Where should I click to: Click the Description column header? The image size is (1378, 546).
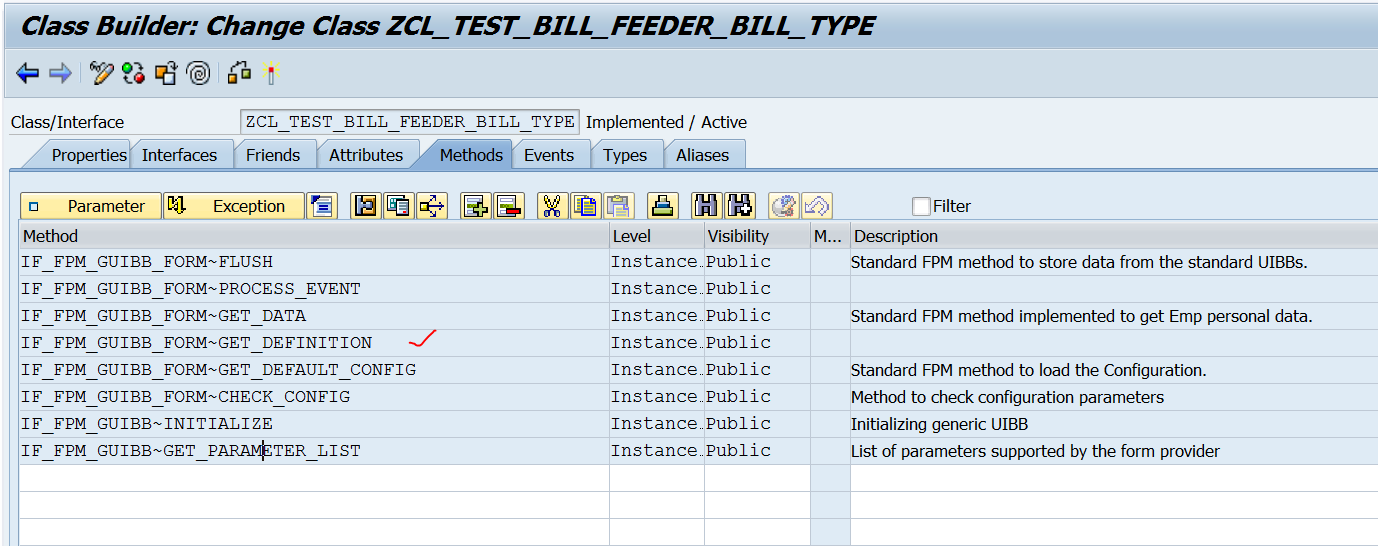1114,236
